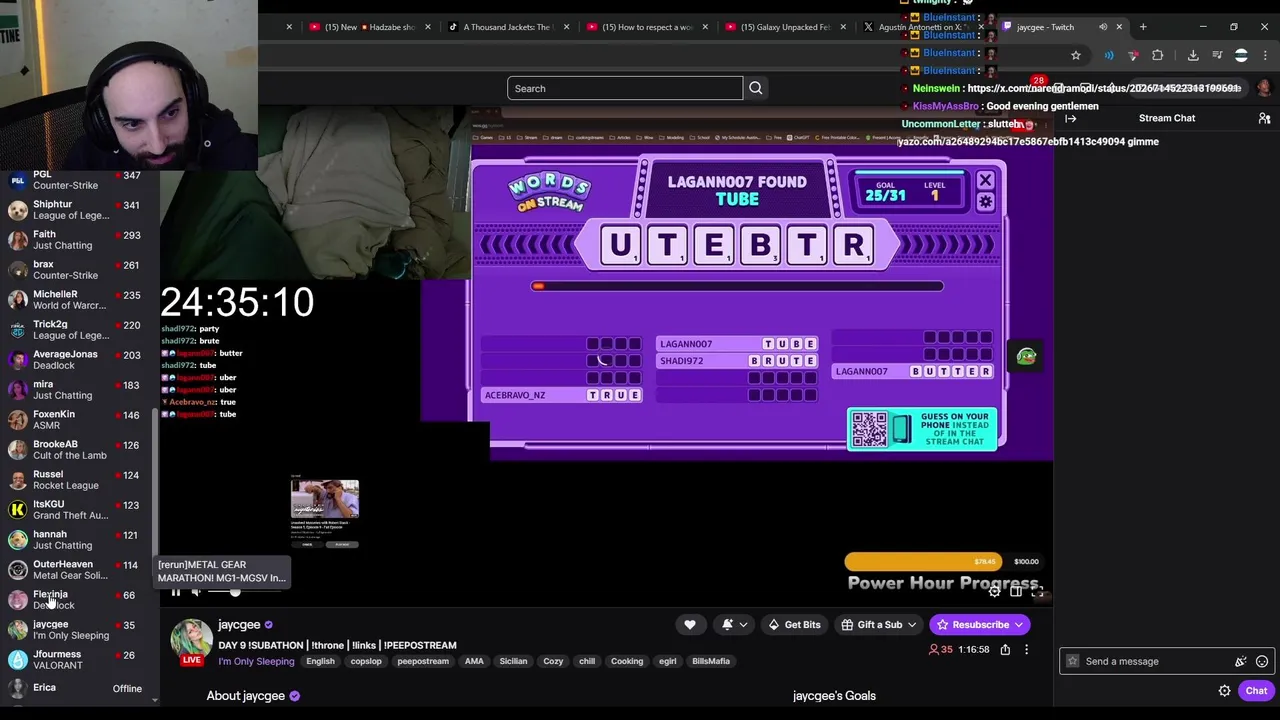1280x720 pixels.
Task: Switch to the Hadzabe YouTube tab
Action: [370, 27]
